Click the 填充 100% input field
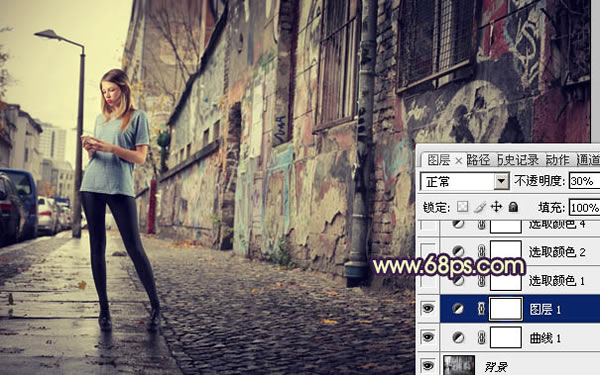Viewport: 600px width, 375px height. click(x=584, y=207)
